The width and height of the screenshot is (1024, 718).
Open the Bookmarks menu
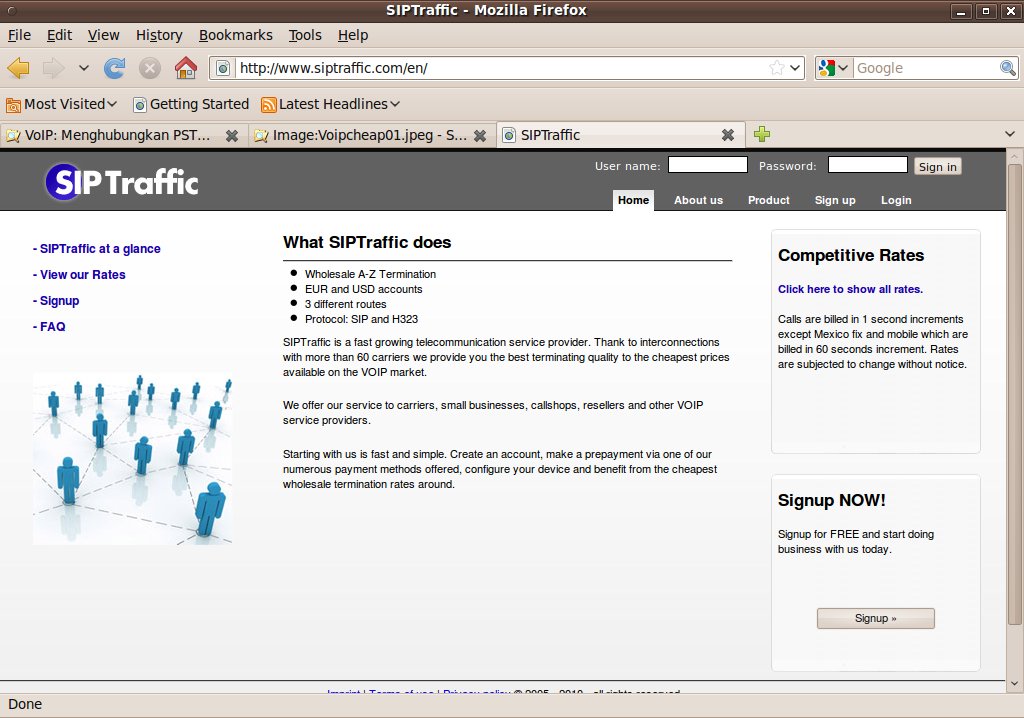click(235, 35)
